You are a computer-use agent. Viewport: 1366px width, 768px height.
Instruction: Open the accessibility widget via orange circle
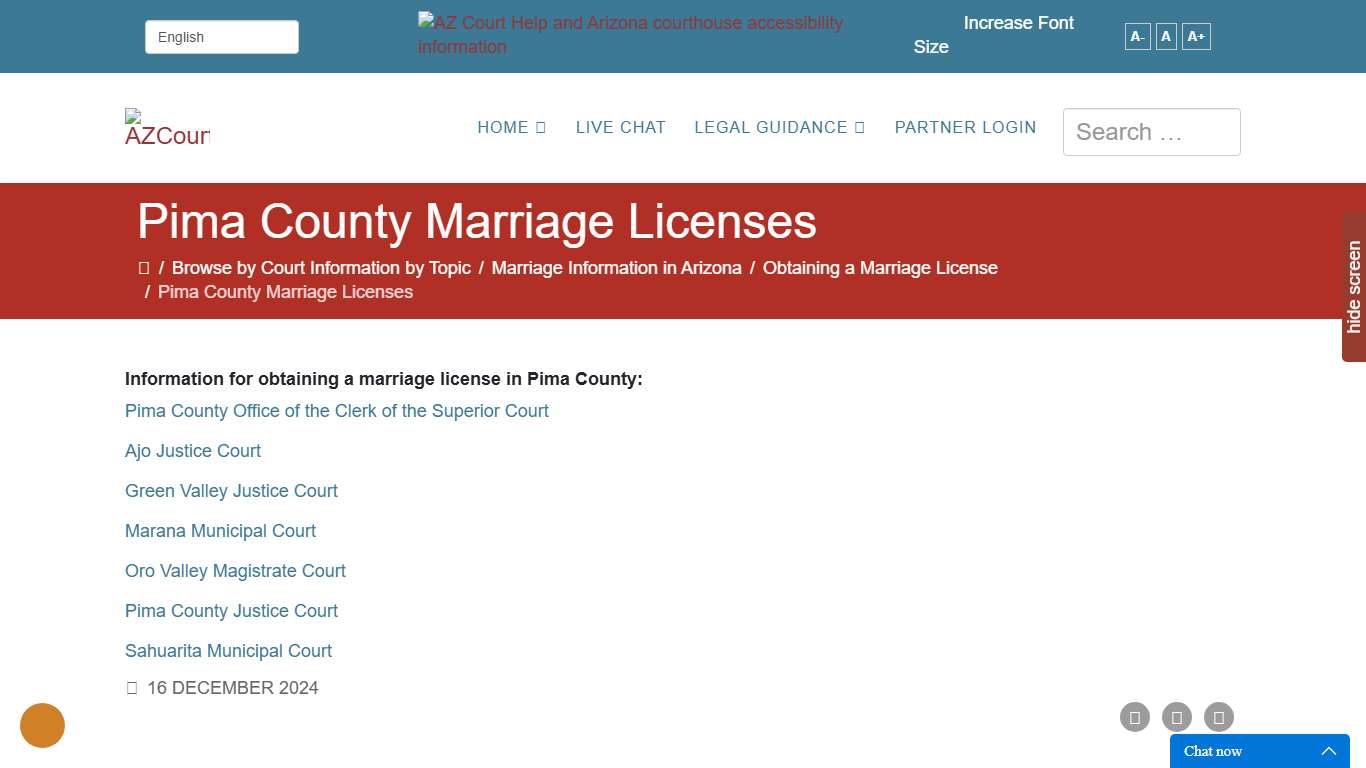42,725
